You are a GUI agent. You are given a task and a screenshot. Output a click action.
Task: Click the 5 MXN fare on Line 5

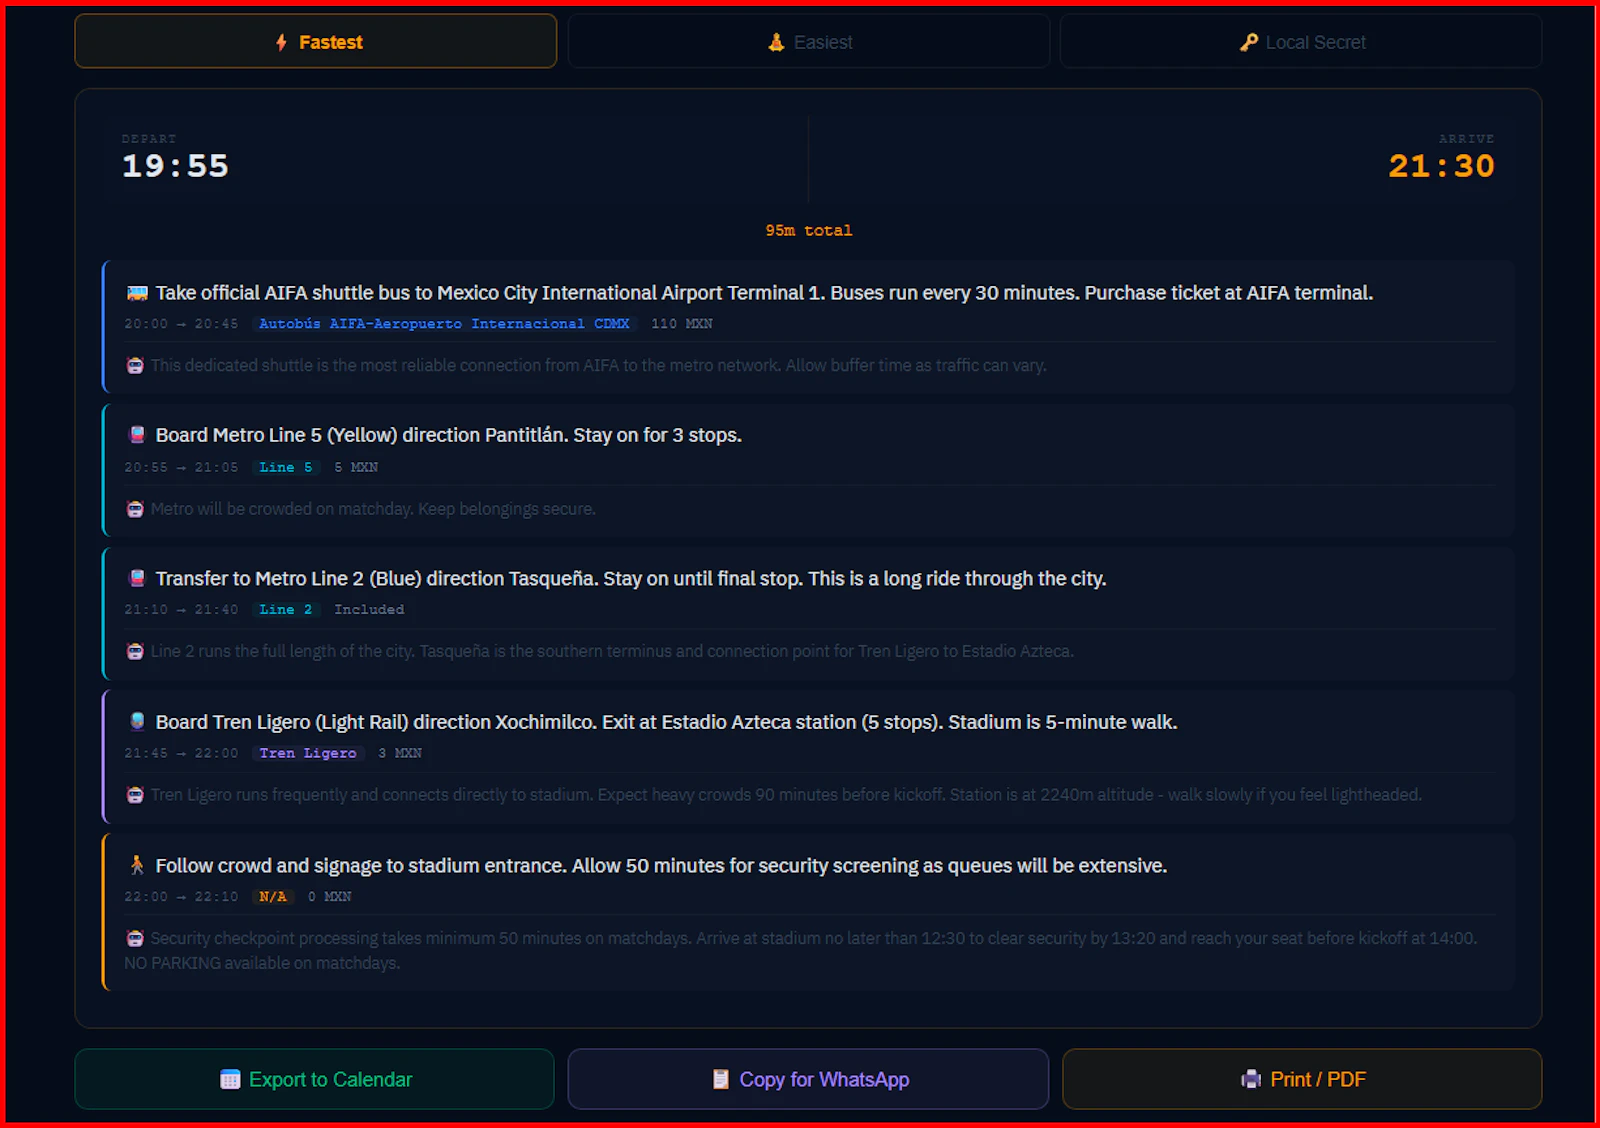pyautogui.click(x=356, y=467)
